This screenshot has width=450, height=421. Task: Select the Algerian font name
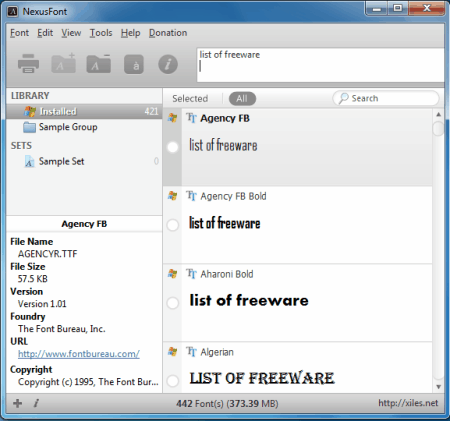[x=217, y=352]
